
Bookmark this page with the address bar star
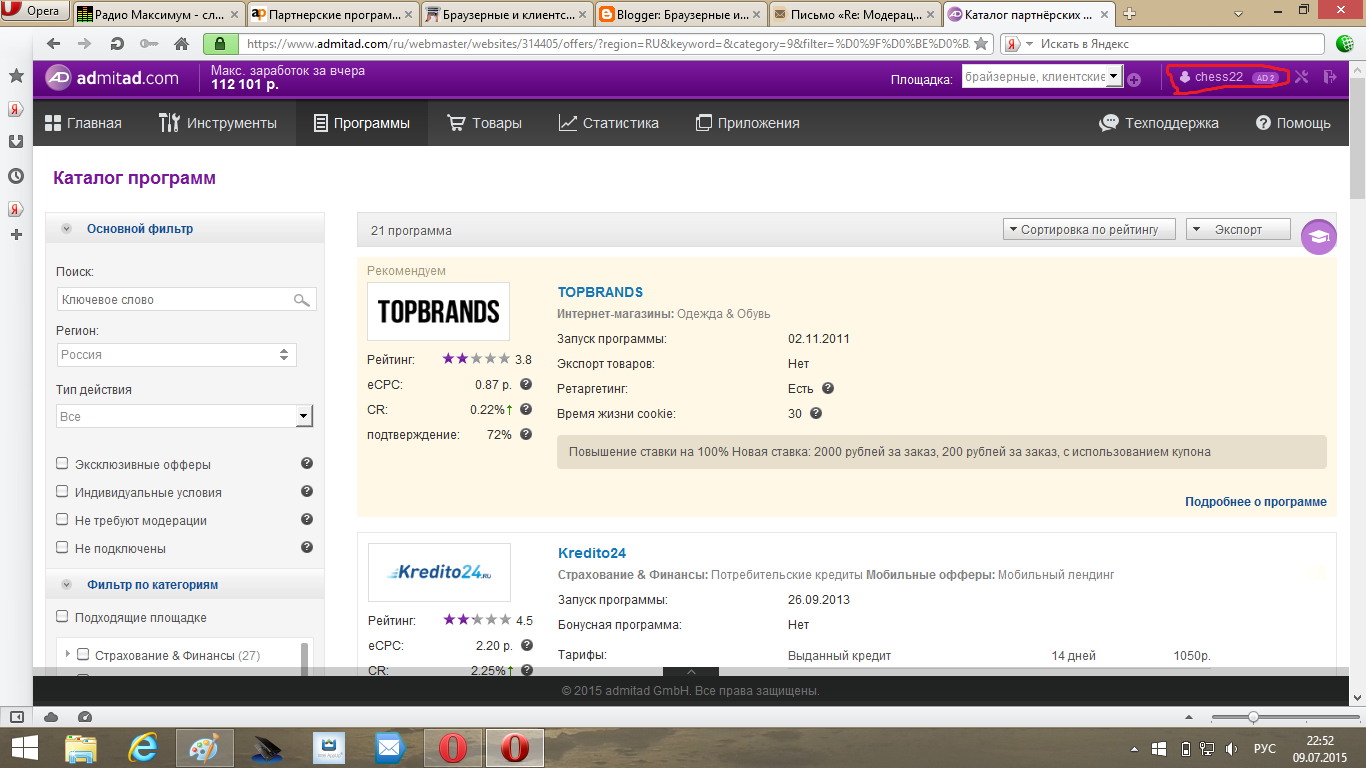click(x=982, y=44)
